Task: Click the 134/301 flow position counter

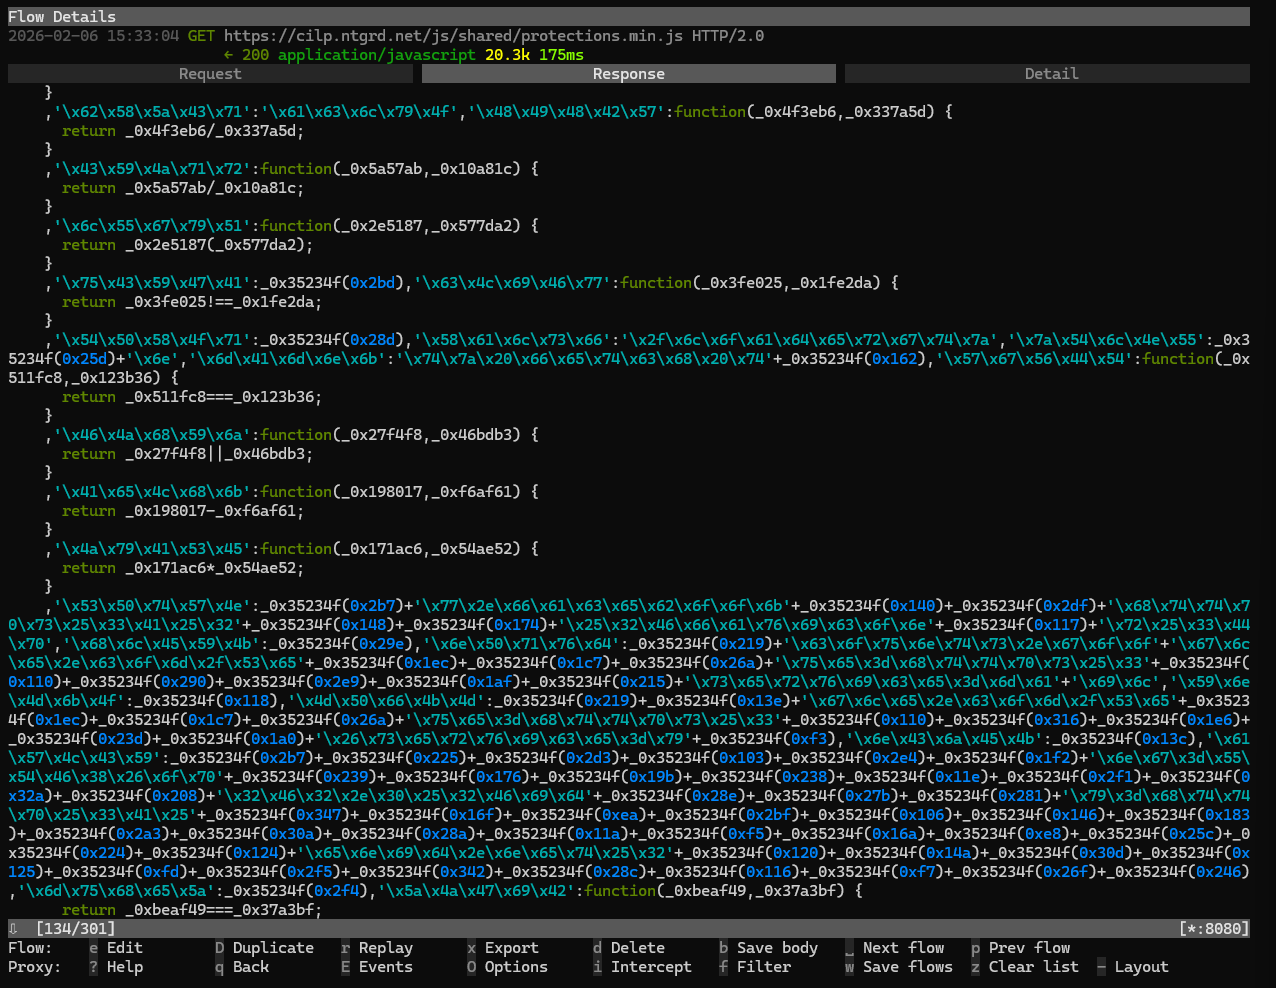Action: pos(77,927)
